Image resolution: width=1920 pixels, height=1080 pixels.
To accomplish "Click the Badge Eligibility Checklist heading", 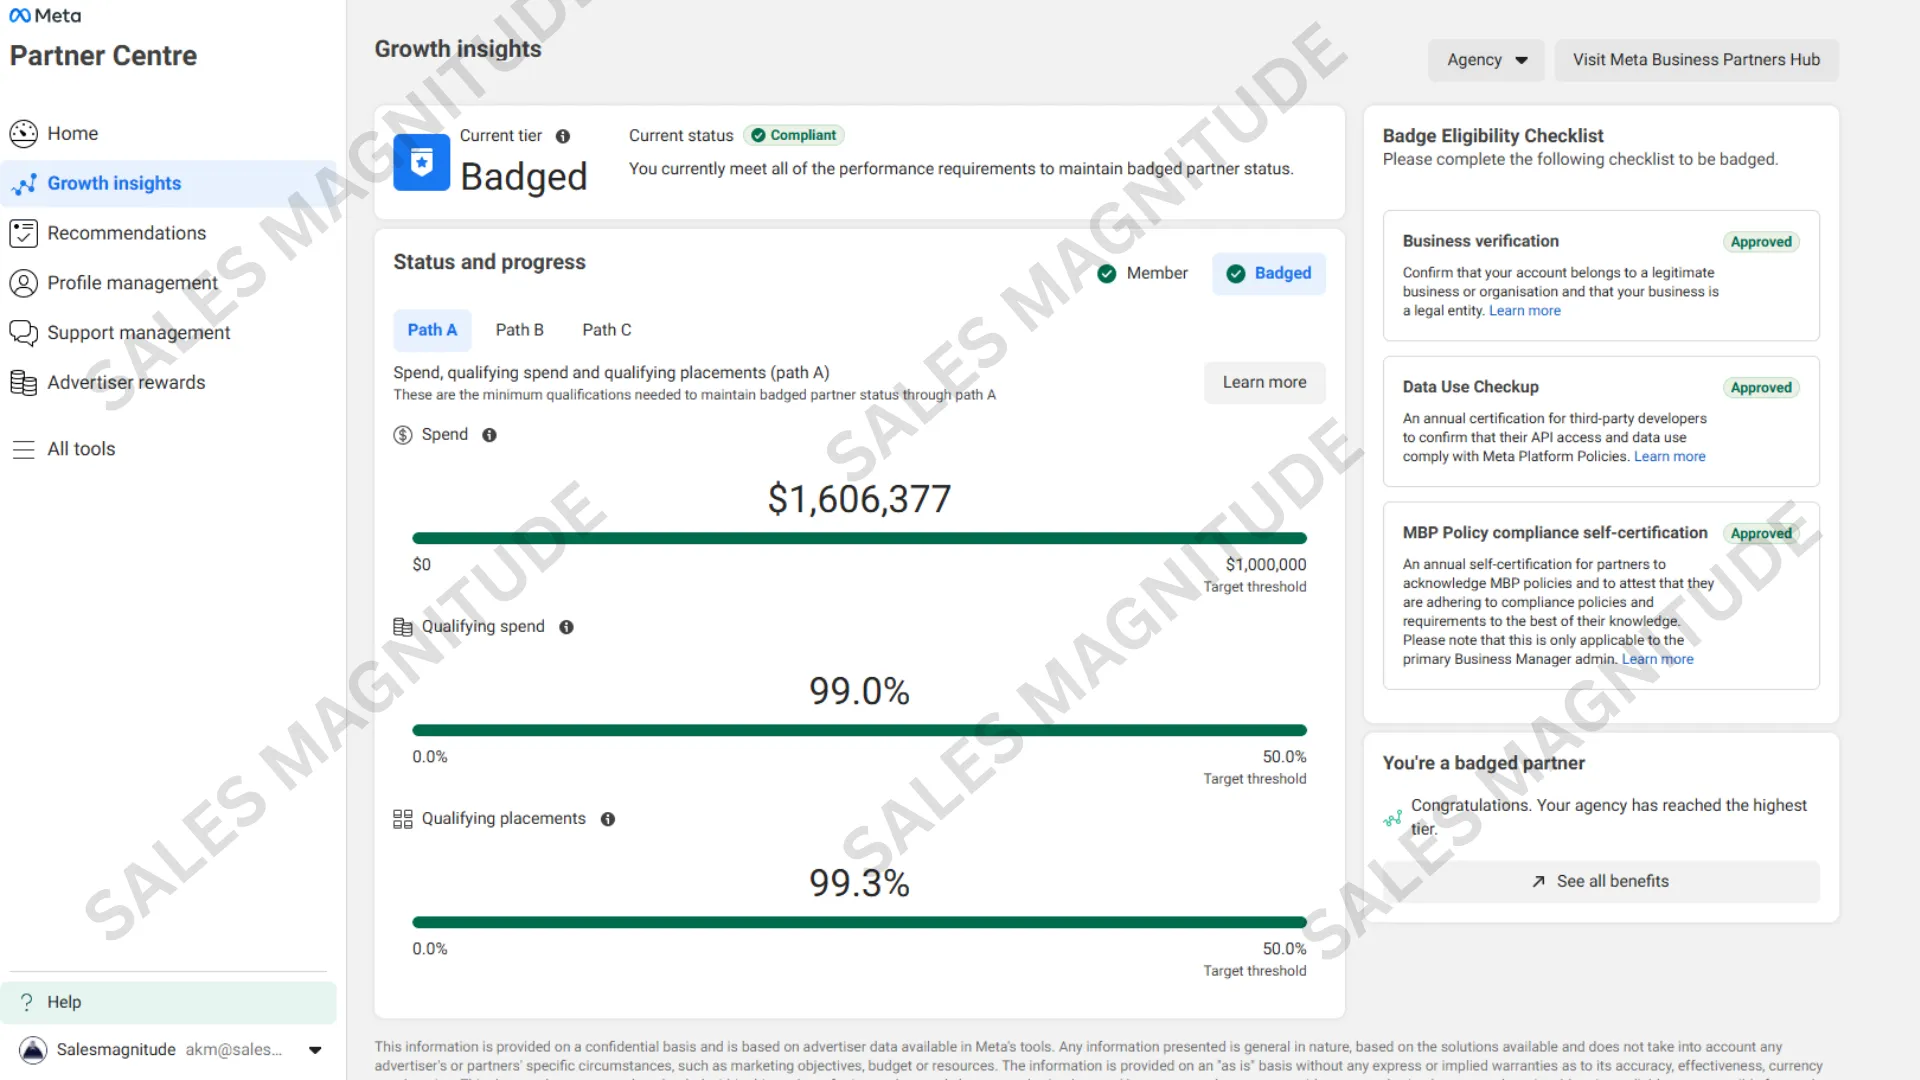I will click(1493, 136).
